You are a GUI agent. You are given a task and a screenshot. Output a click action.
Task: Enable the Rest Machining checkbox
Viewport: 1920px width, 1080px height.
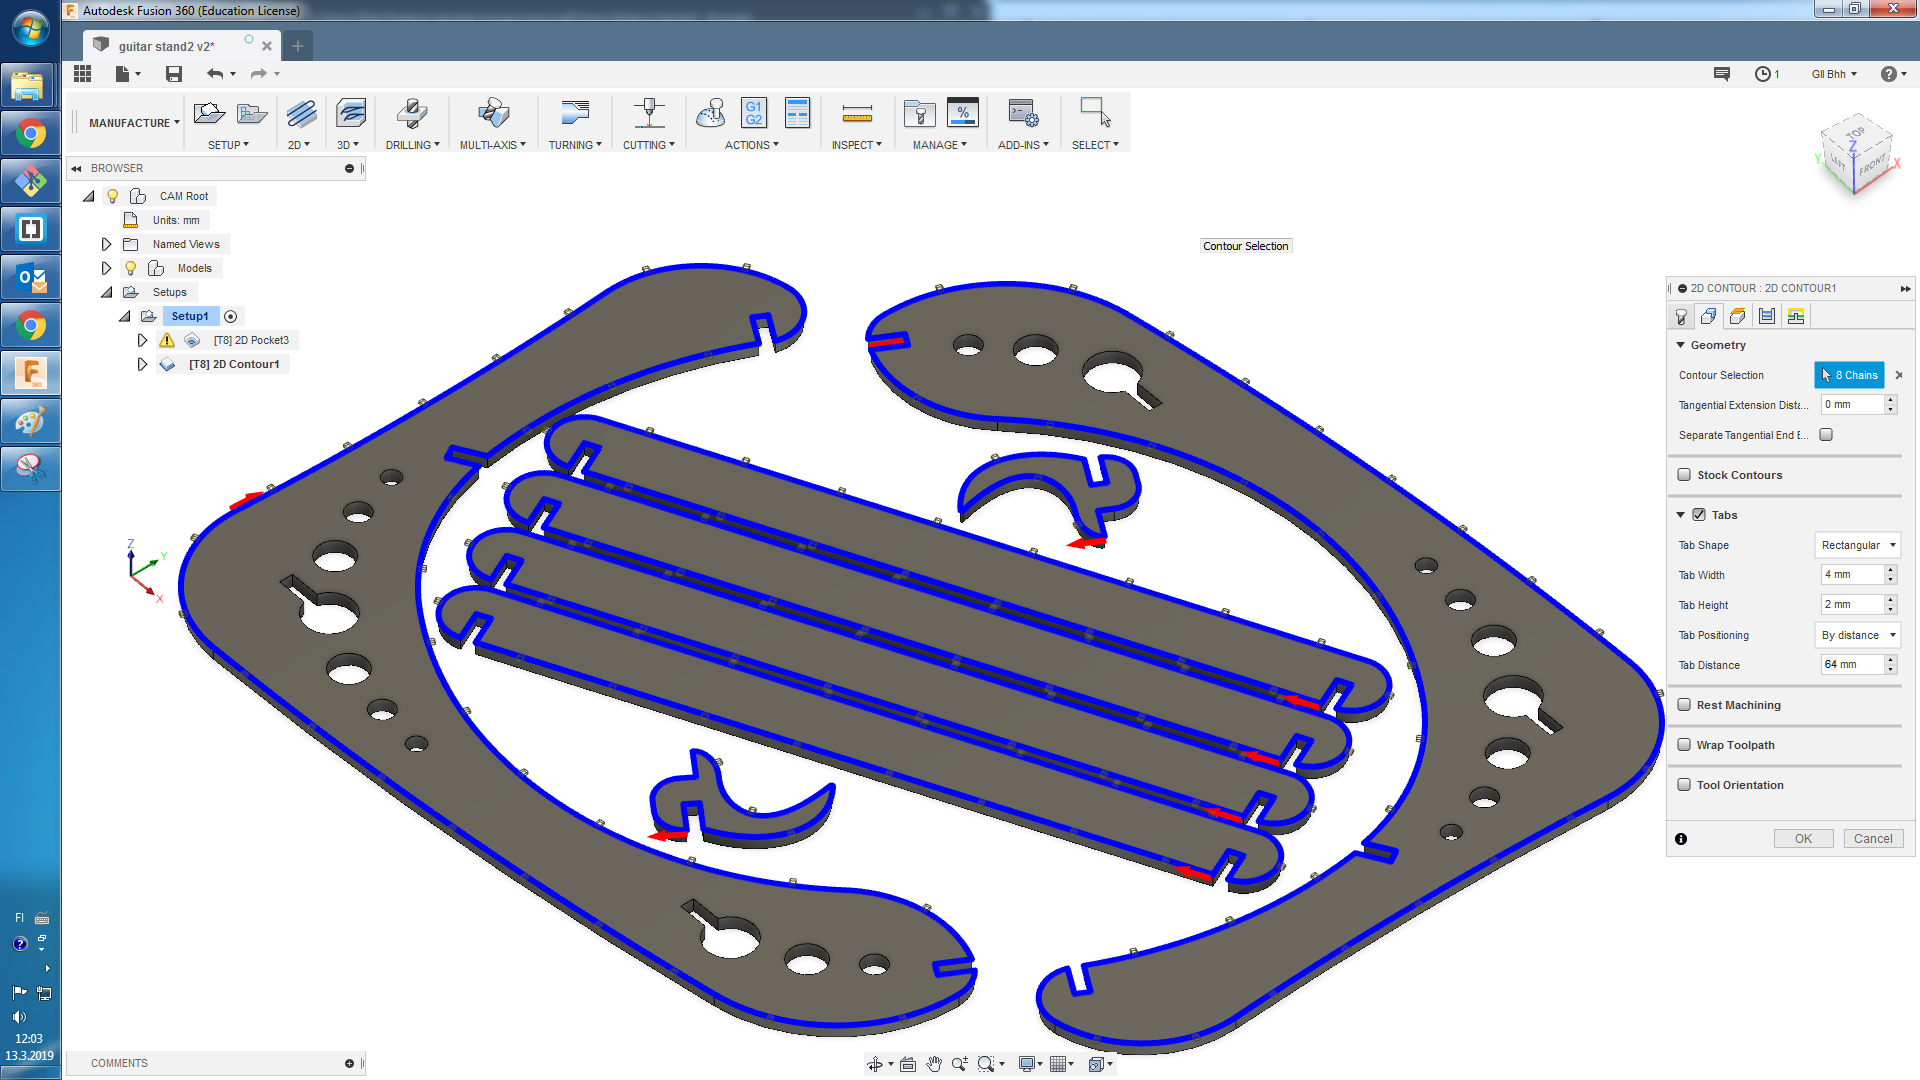[x=1685, y=705]
